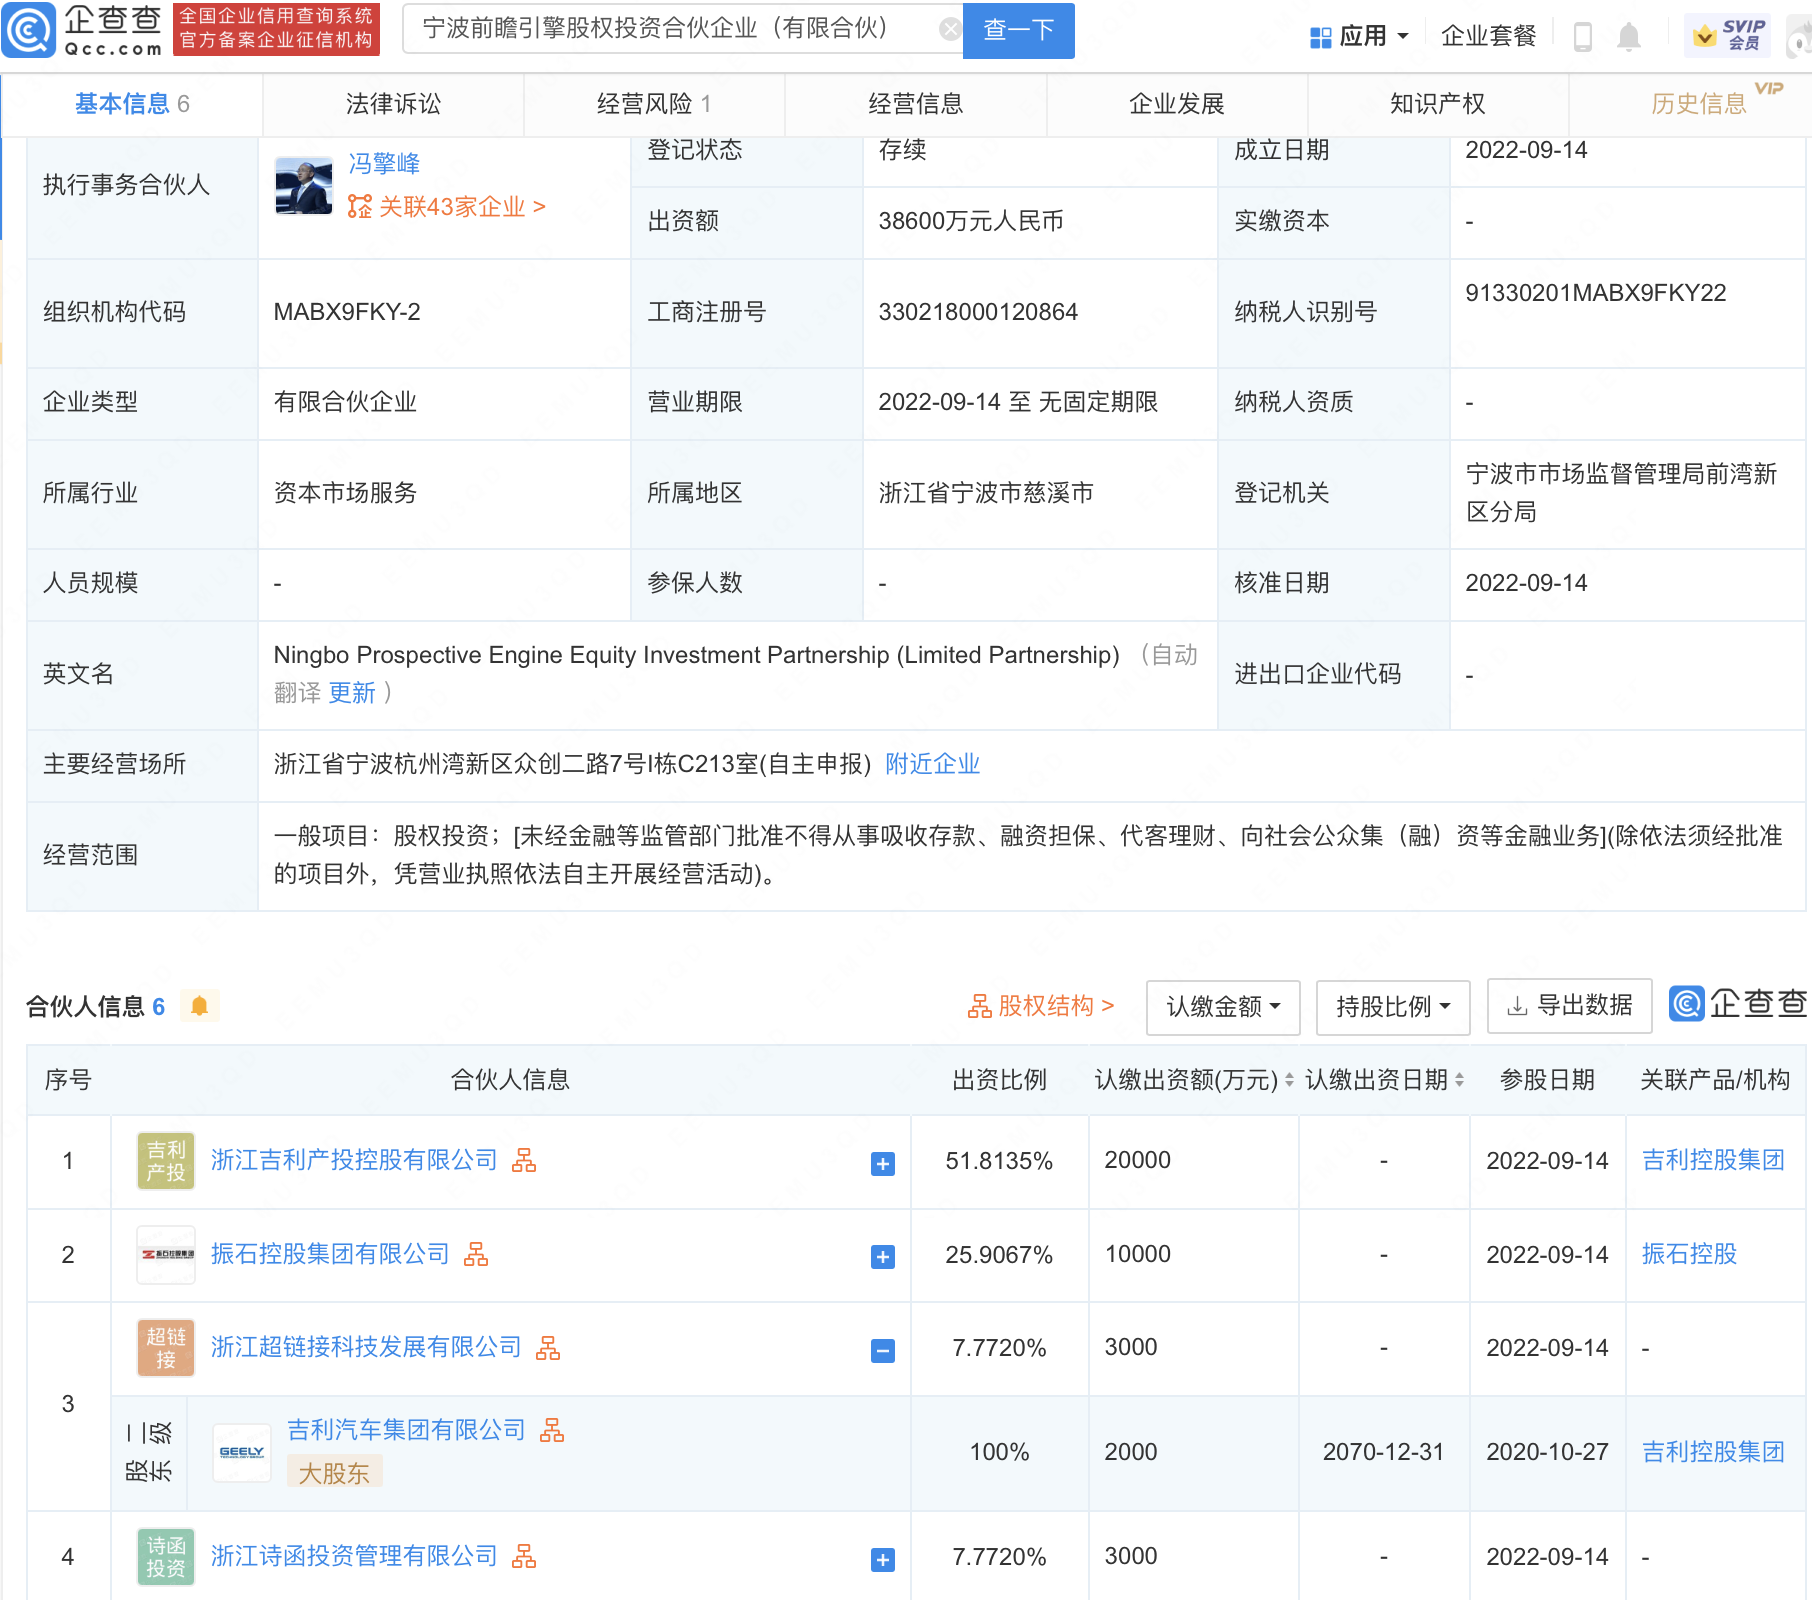The image size is (1812, 1600).
Task: Expand shareholders of 振石控股集团有限公司
Action: click(882, 1257)
